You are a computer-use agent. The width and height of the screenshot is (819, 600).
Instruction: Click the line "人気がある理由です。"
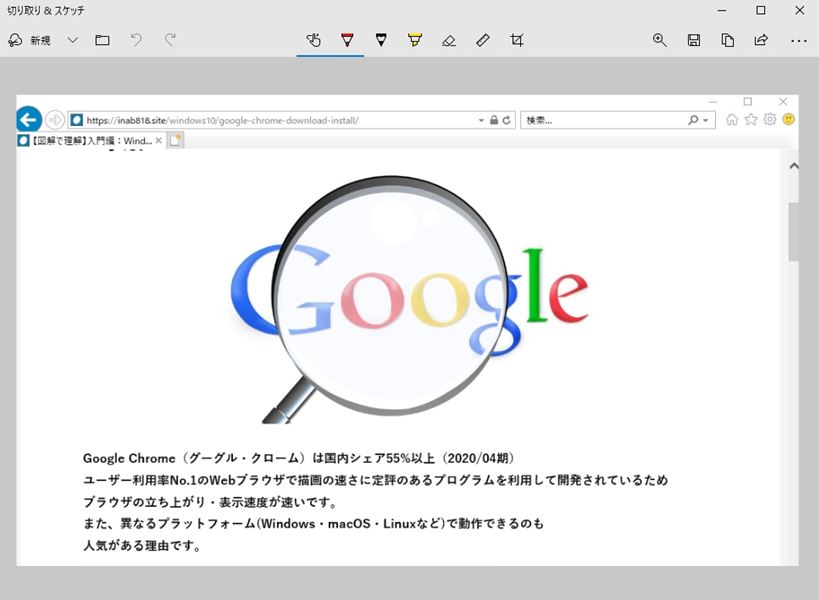[x=142, y=546]
